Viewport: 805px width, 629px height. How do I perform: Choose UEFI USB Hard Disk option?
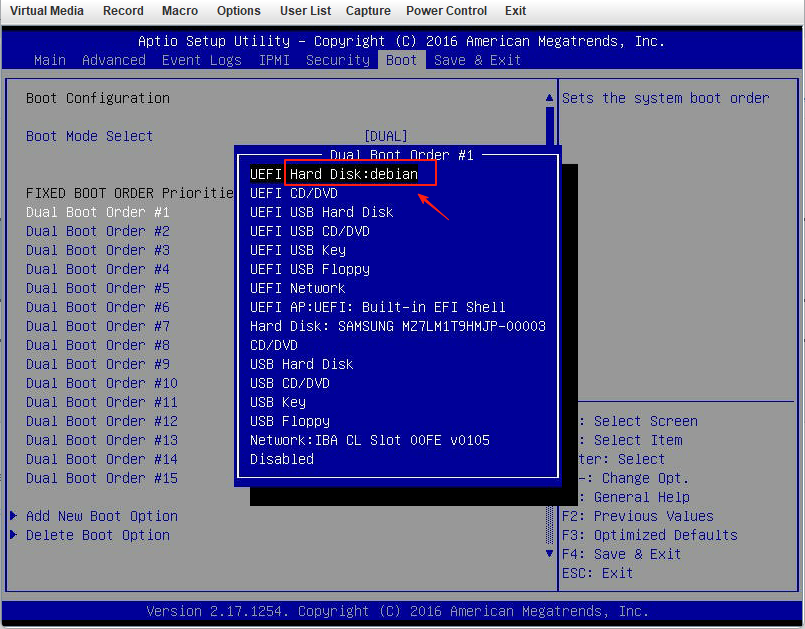tap(321, 212)
